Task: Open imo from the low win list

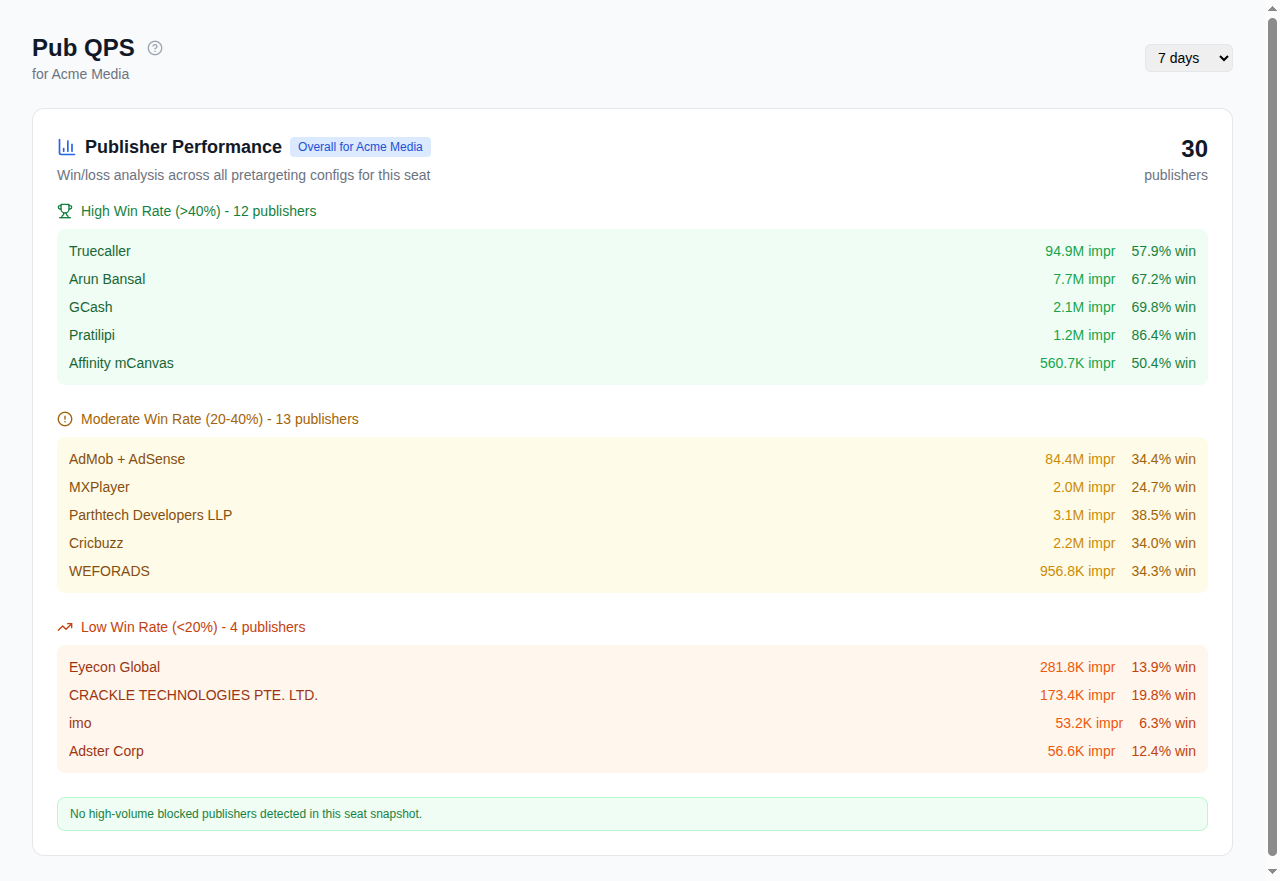Action: click(80, 723)
